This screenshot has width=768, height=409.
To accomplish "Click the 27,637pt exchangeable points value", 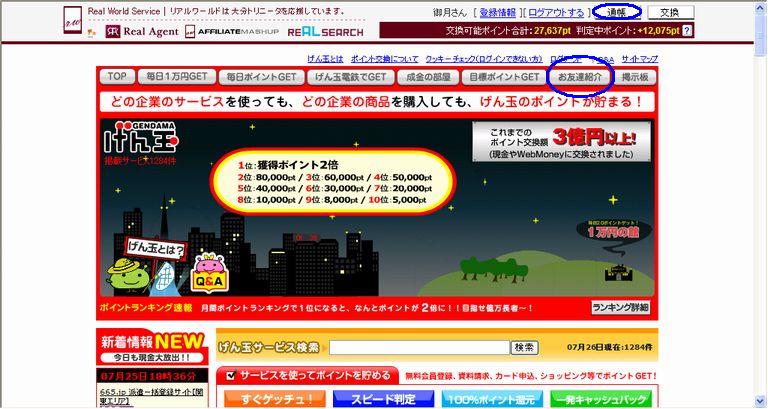I will point(552,30).
